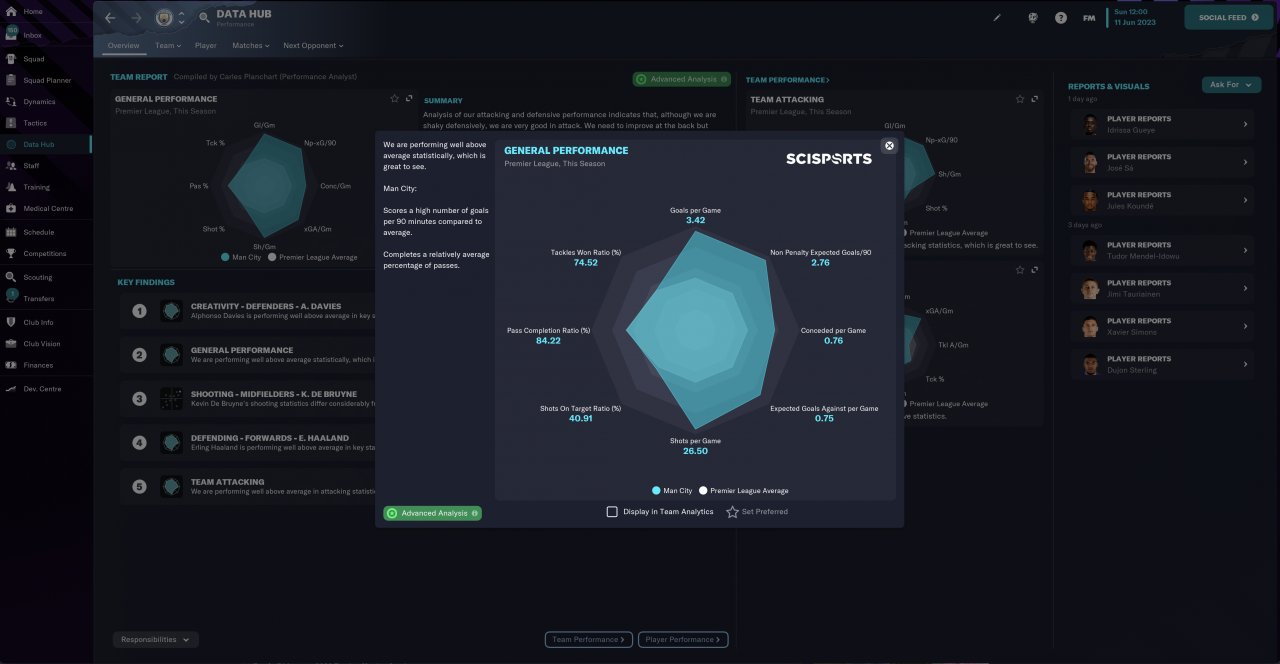Click the Team Performance button at bottom

pos(589,639)
